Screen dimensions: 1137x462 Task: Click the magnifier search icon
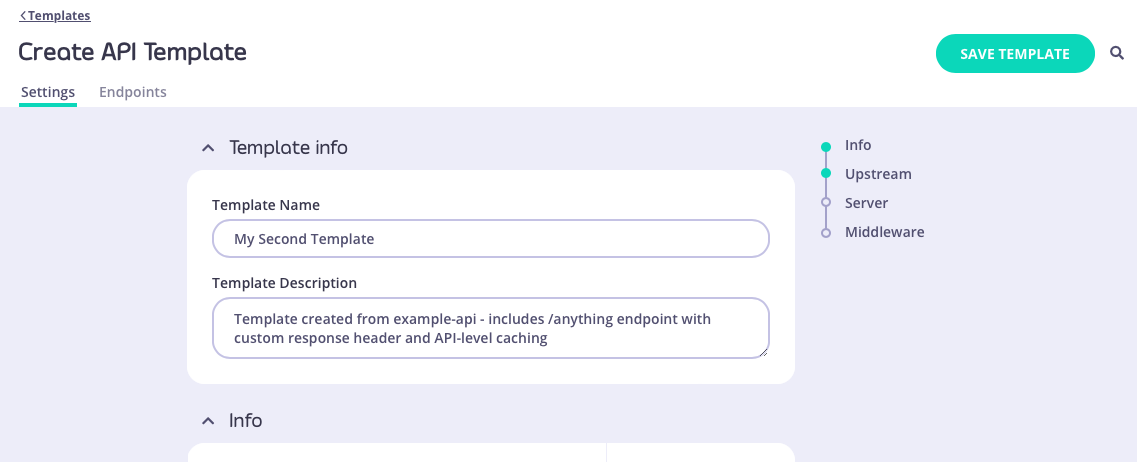(x=1117, y=54)
